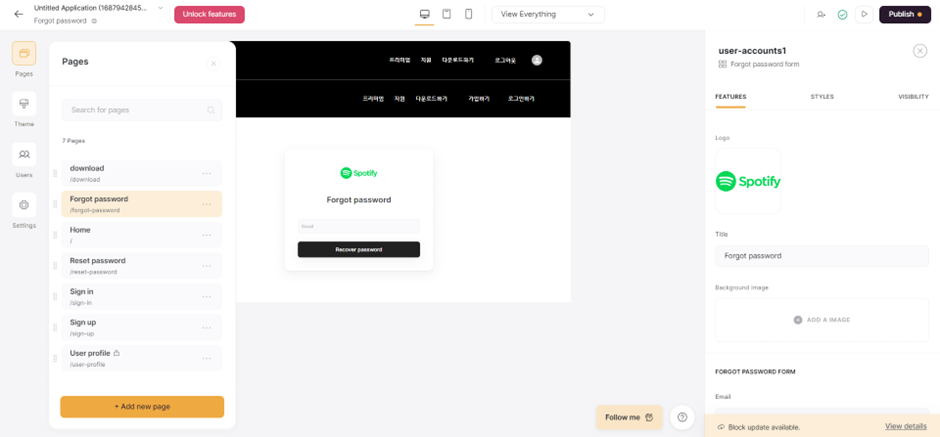The image size is (940, 437).
Task: Select the download page
Action: (x=141, y=173)
